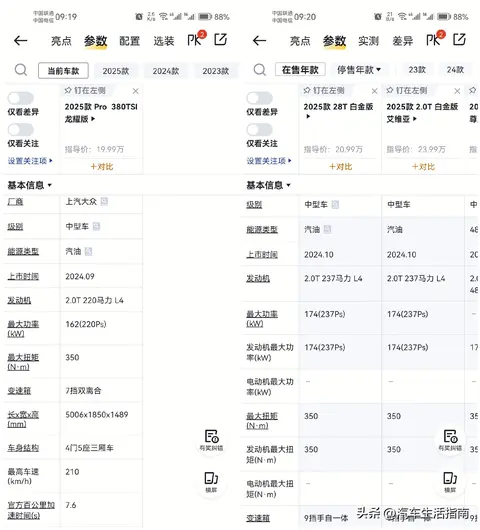Tap info icon beside 汽油 on left screen
Image resolution: width=480 pixels, height=530 pixels.
pyautogui.click(x=88, y=251)
